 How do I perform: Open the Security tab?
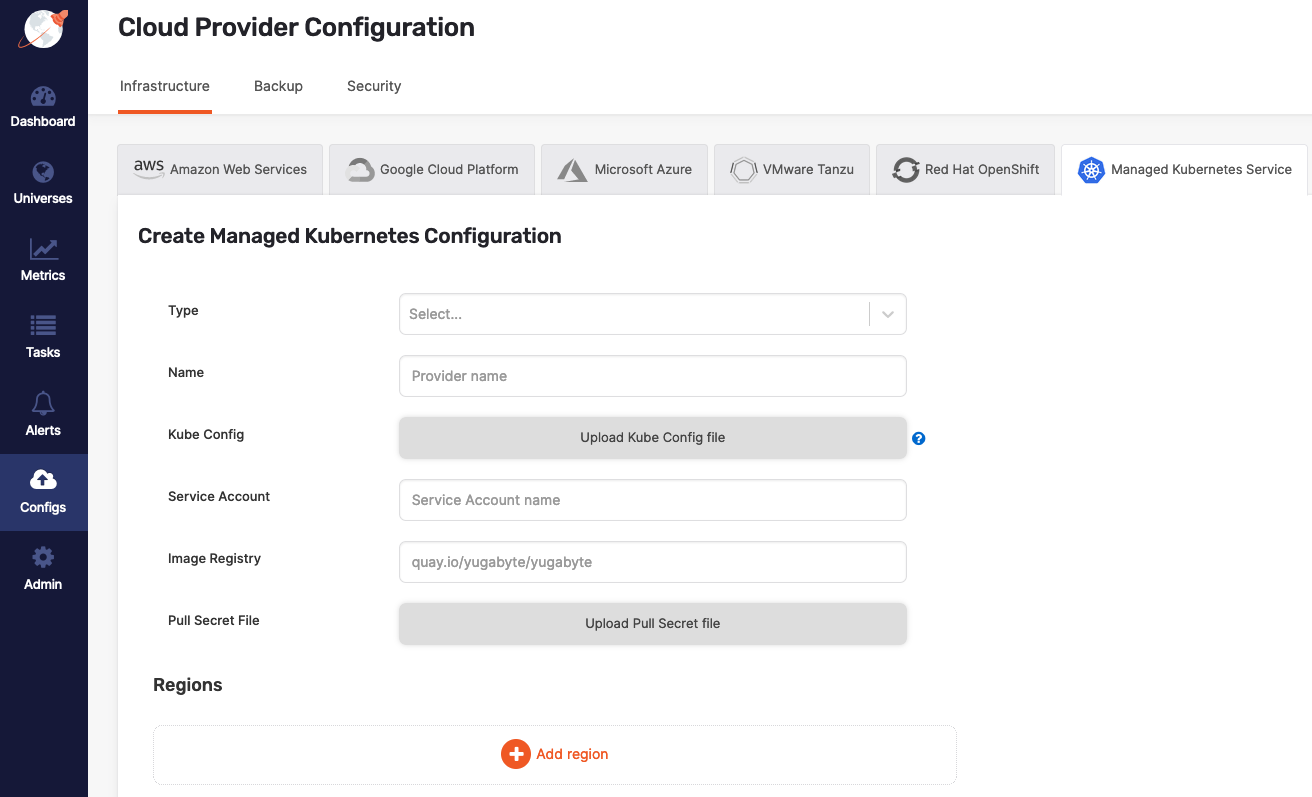tap(374, 86)
